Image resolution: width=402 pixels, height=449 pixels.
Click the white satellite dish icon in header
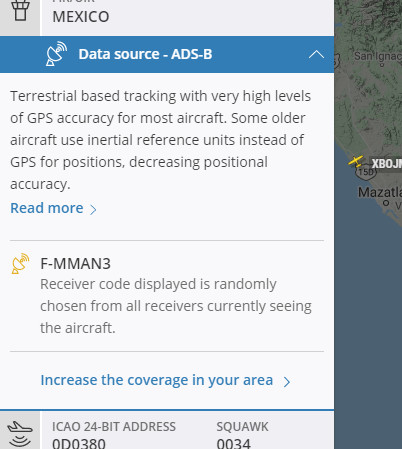pos(56,54)
